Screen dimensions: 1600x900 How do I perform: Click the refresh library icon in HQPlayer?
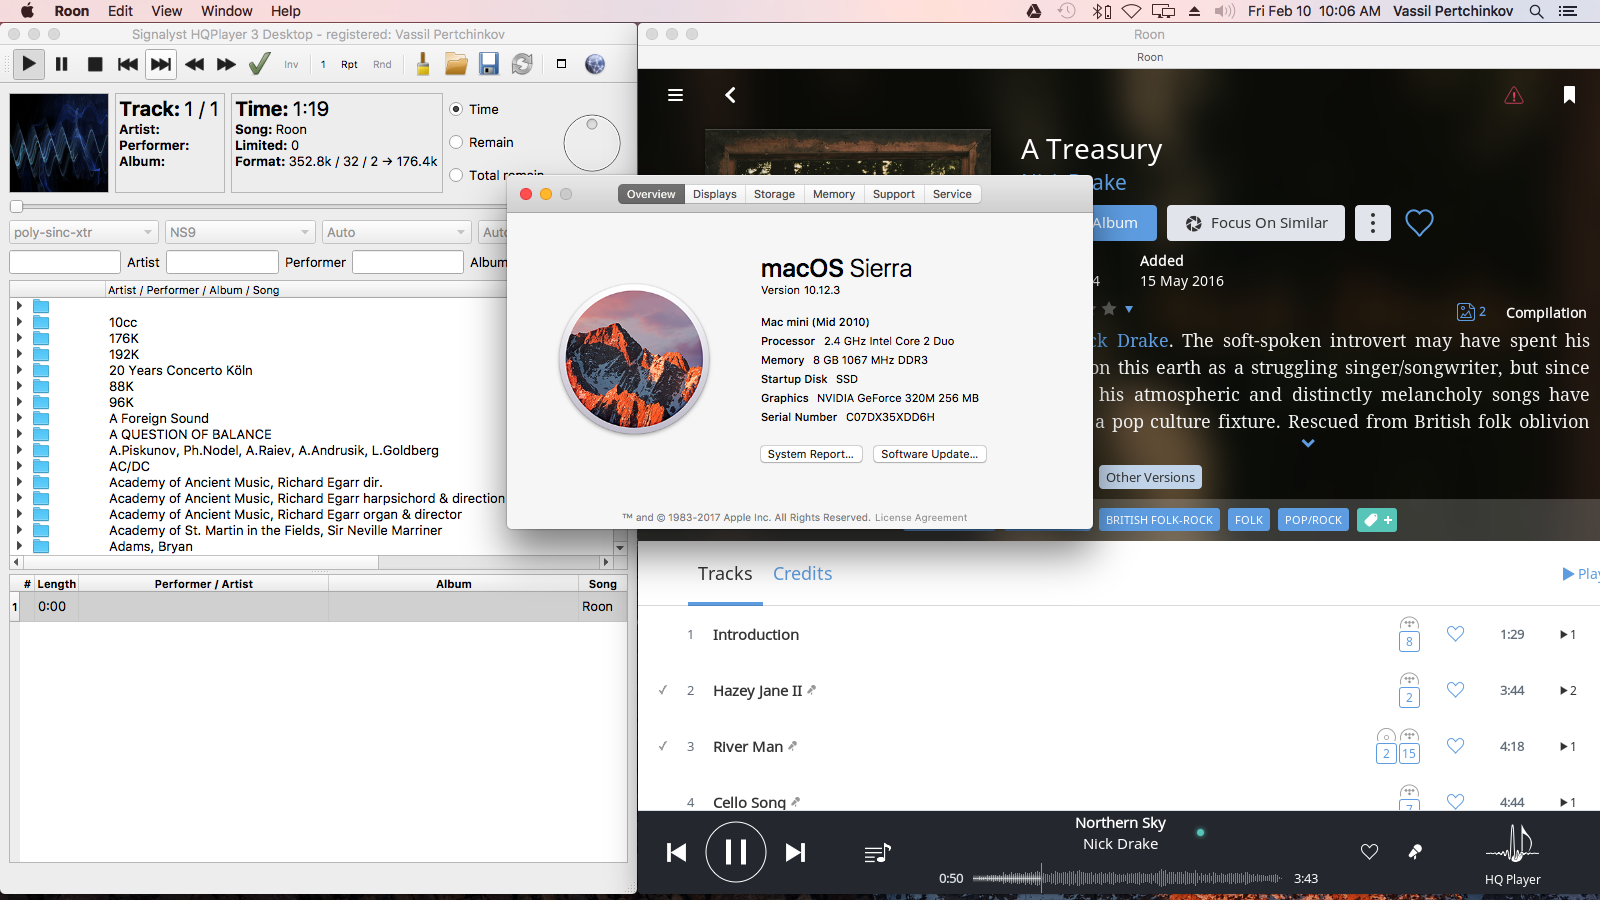pyautogui.click(x=522, y=64)
